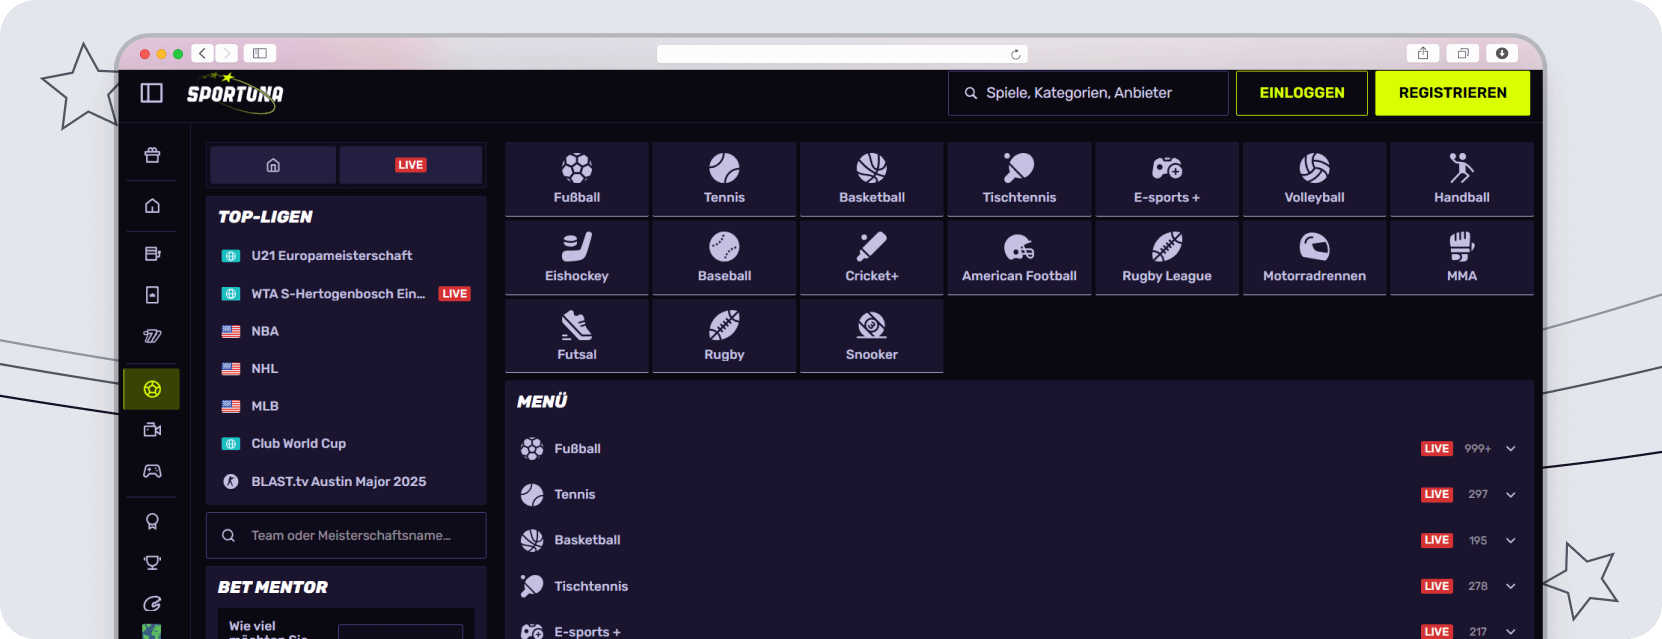Open the game controller sidebar icon
Screen dimensions: 1662x639
[152, 471]
